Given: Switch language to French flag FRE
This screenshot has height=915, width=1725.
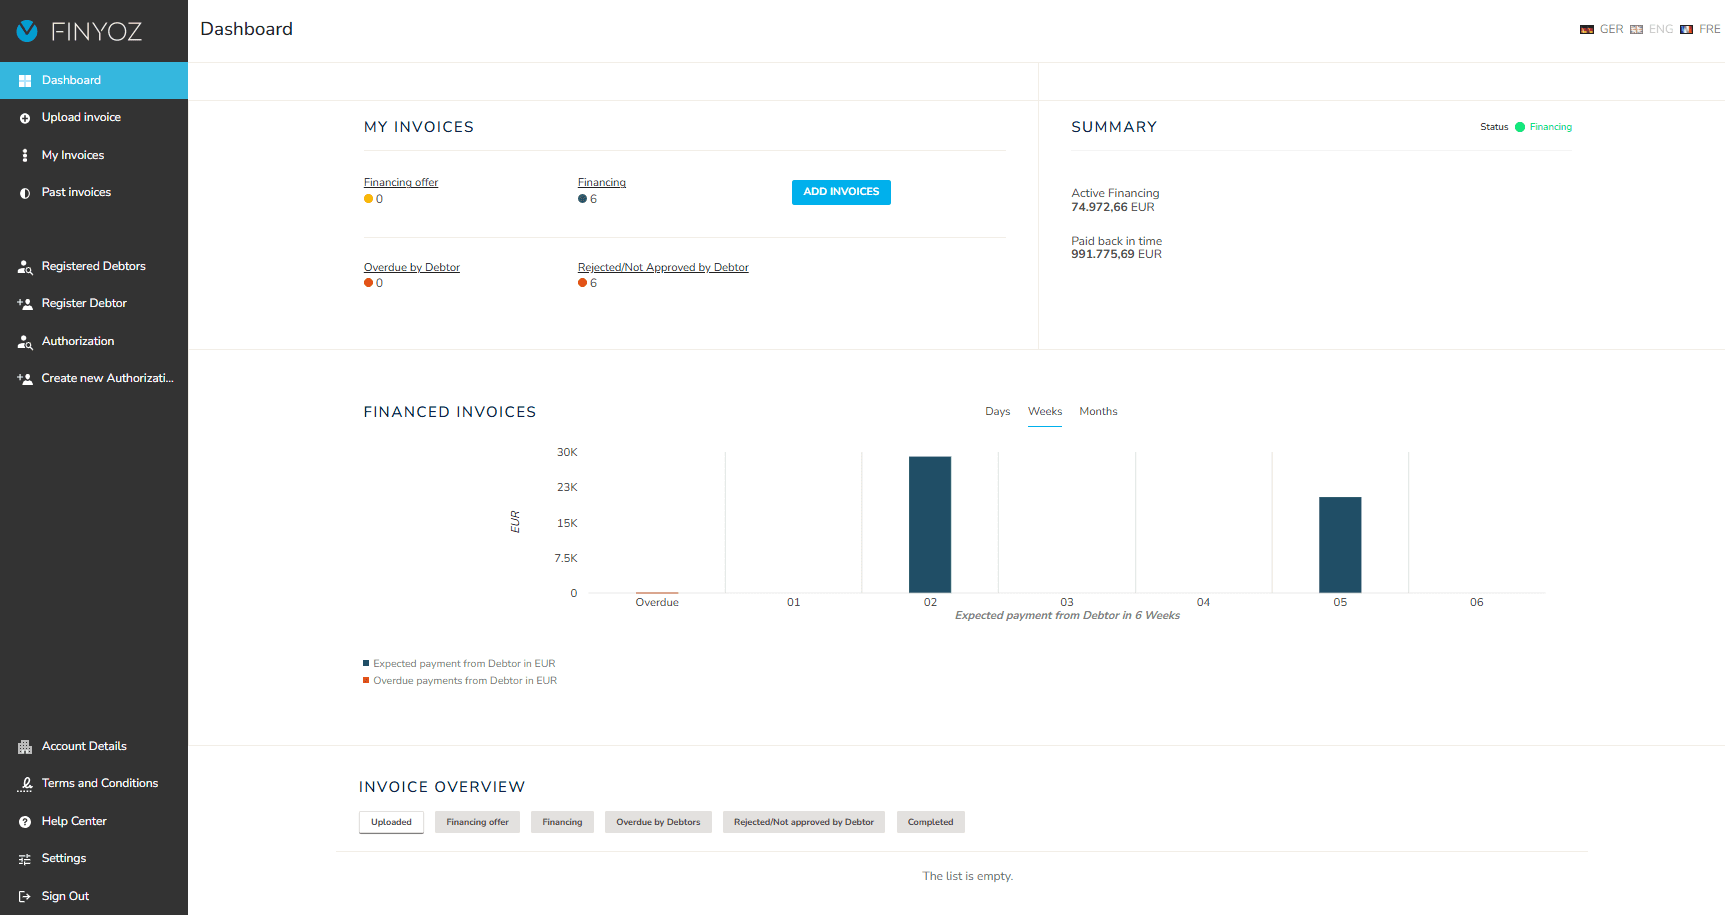Looking at the screenshot, I should point(1700,29).
